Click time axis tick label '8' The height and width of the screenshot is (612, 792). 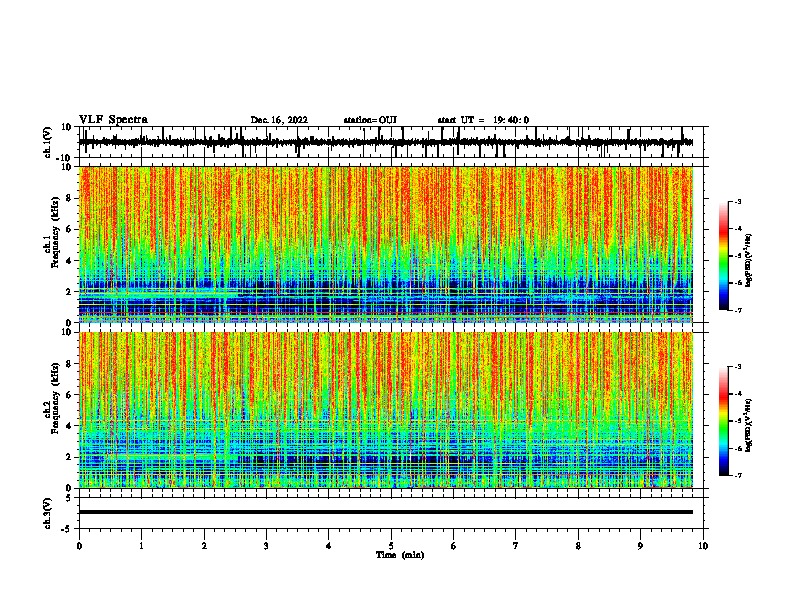pos(578,546)
